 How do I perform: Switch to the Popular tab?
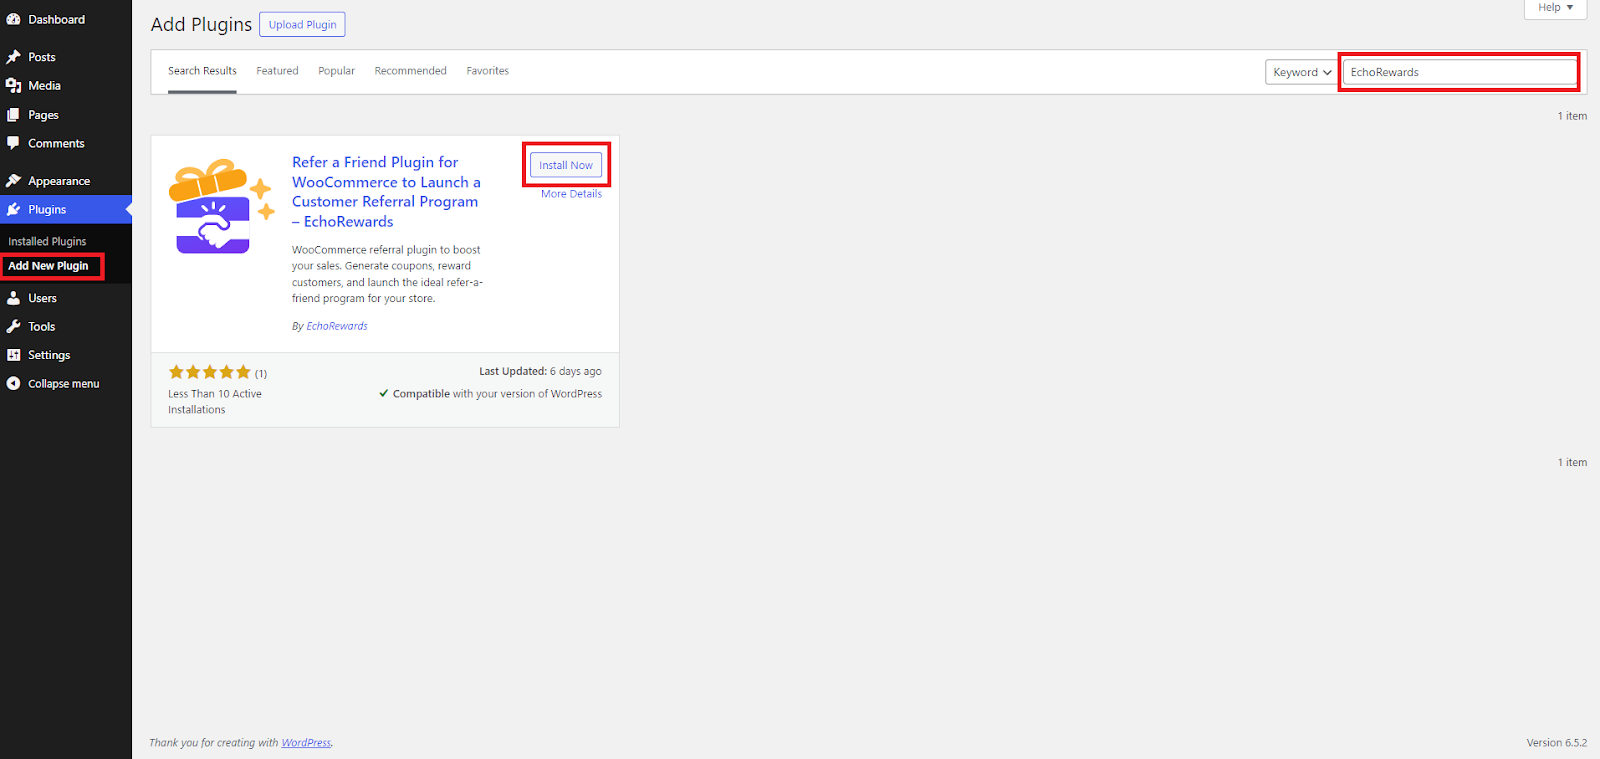point(336,71)
